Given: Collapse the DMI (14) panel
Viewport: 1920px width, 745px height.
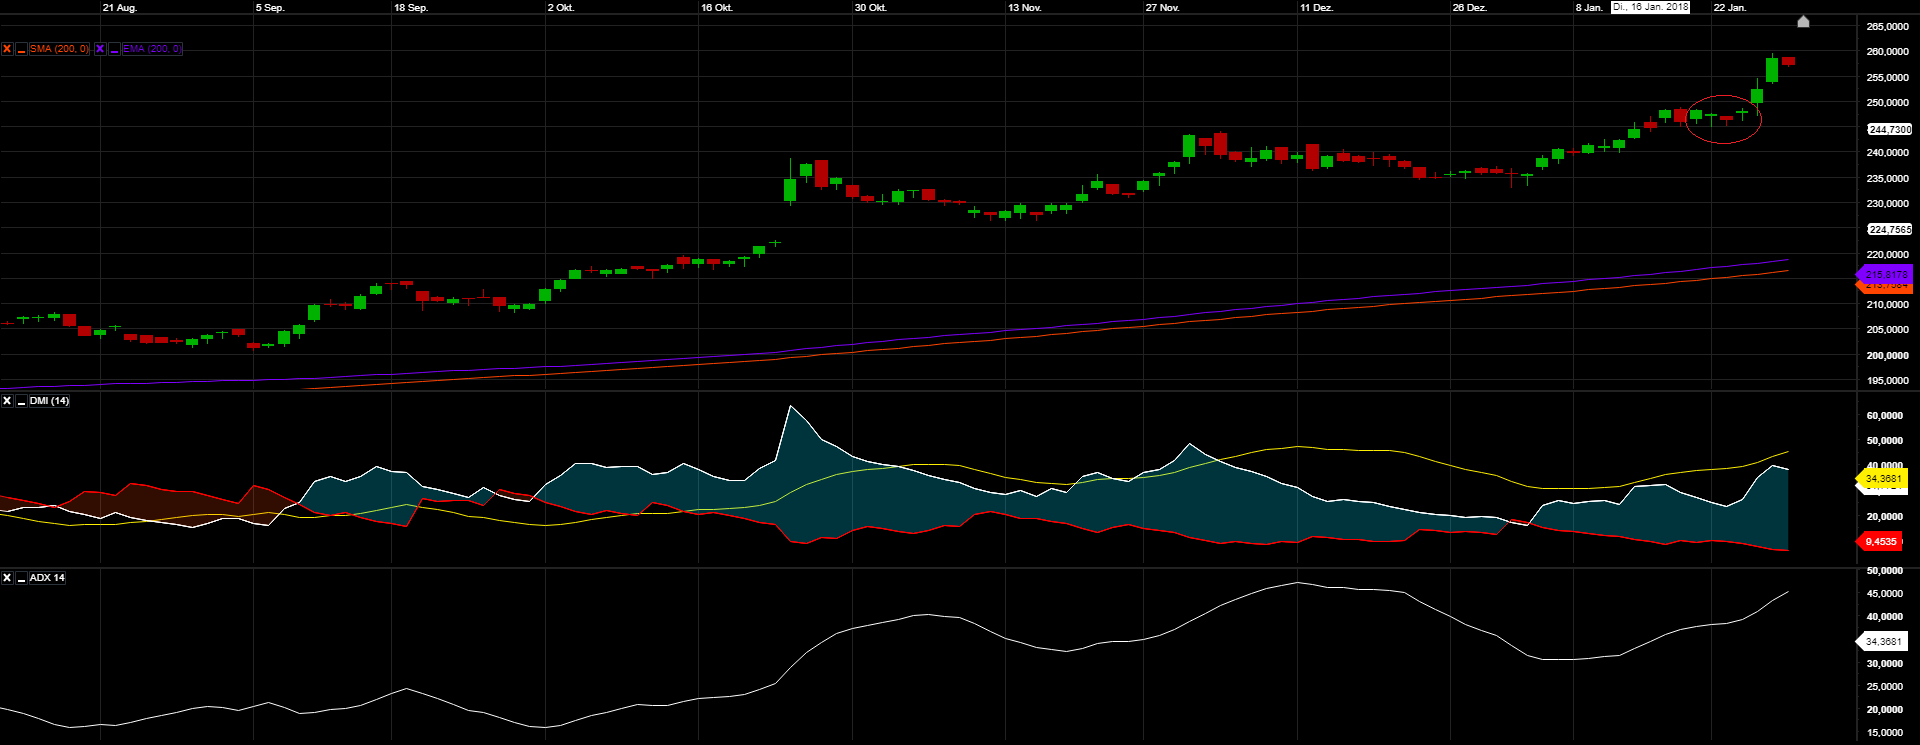Looking at the screenshot, I should point(21,401).
